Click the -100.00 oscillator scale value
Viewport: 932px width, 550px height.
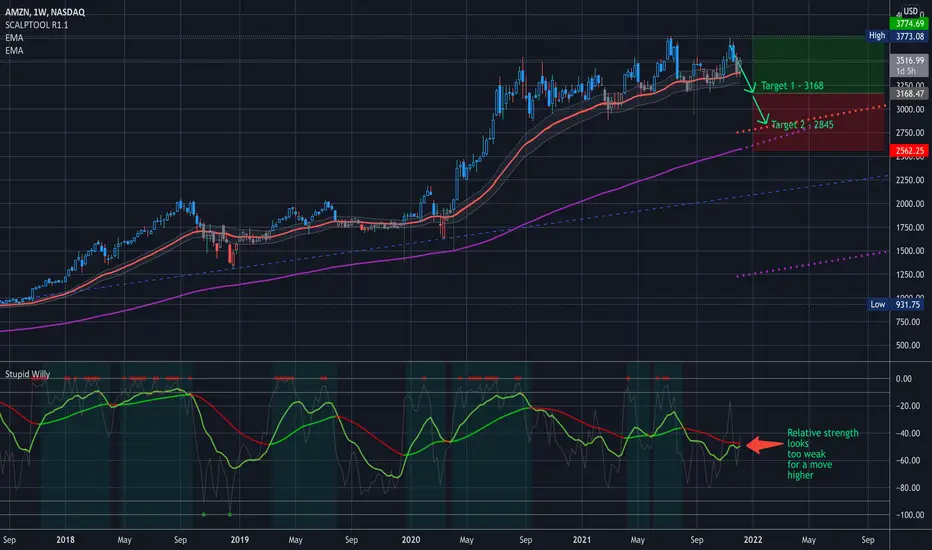908,515
